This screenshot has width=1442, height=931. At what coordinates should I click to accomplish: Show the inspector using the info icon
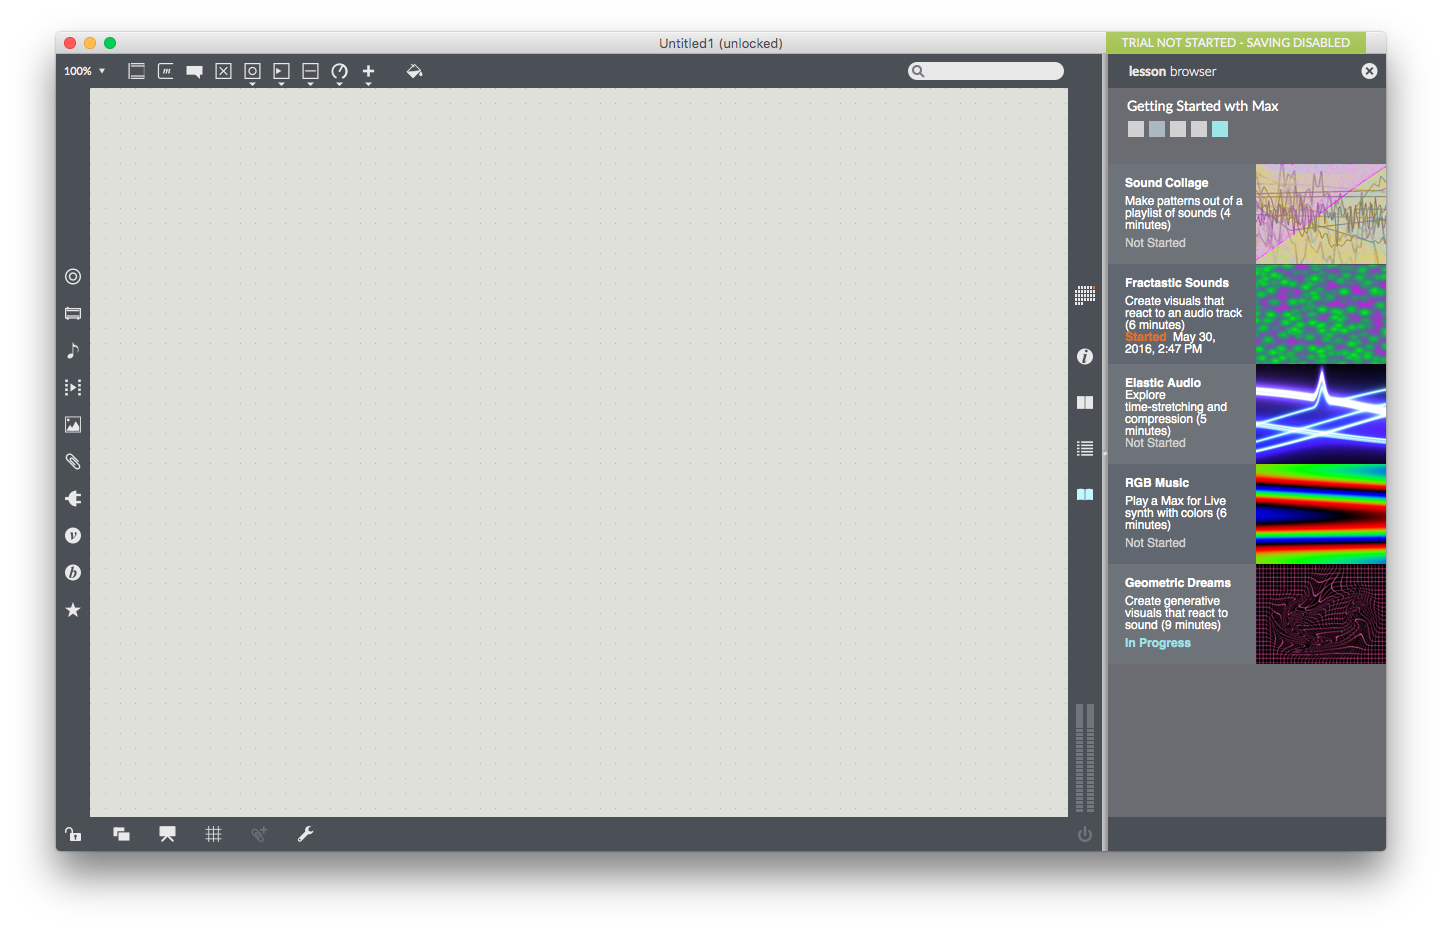click(1085, 356)
